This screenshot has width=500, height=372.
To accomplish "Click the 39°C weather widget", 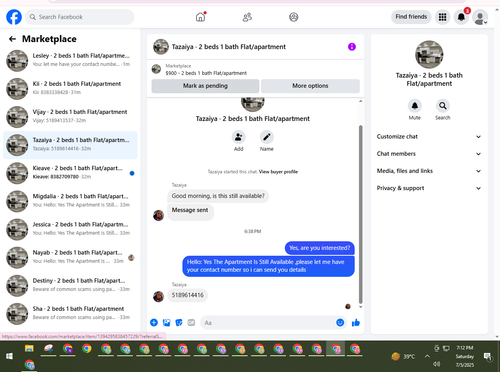I will click(403, 357).
